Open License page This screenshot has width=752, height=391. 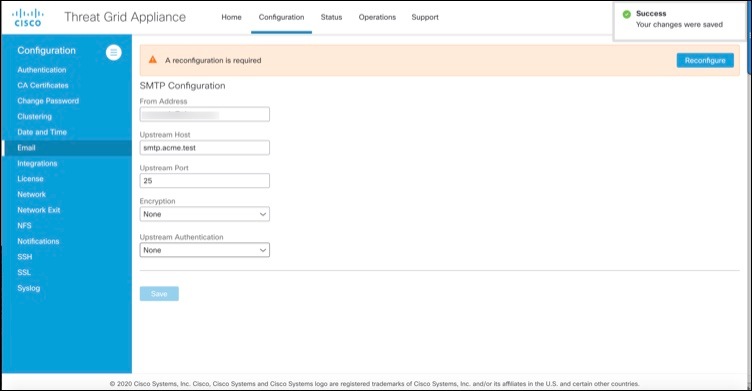coord(30,178)
